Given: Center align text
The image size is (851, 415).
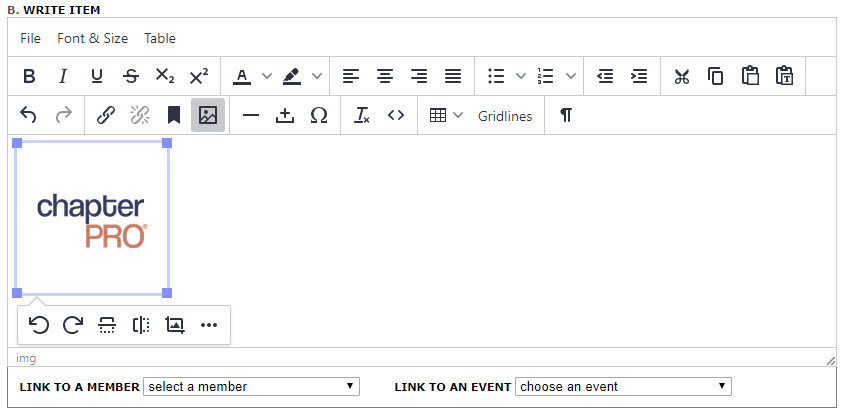Looking at the screenshot, I should (x=385, y=76).
